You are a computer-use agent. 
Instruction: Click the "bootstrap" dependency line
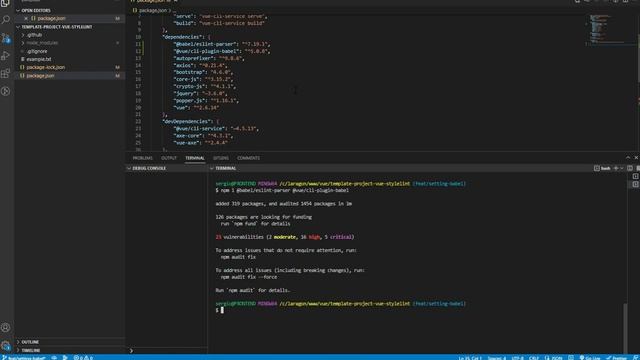(203, 72)
